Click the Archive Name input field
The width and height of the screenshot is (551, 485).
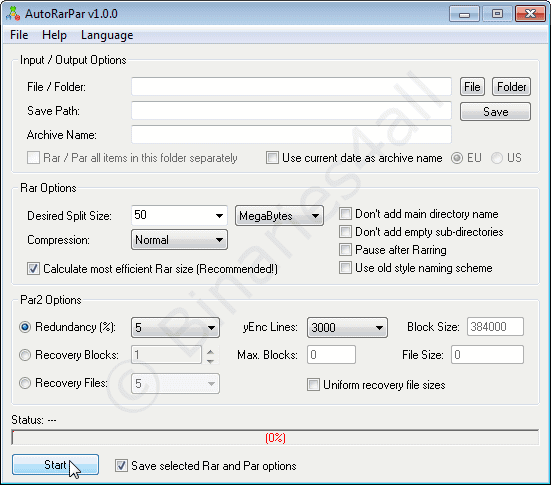[291, 135]
